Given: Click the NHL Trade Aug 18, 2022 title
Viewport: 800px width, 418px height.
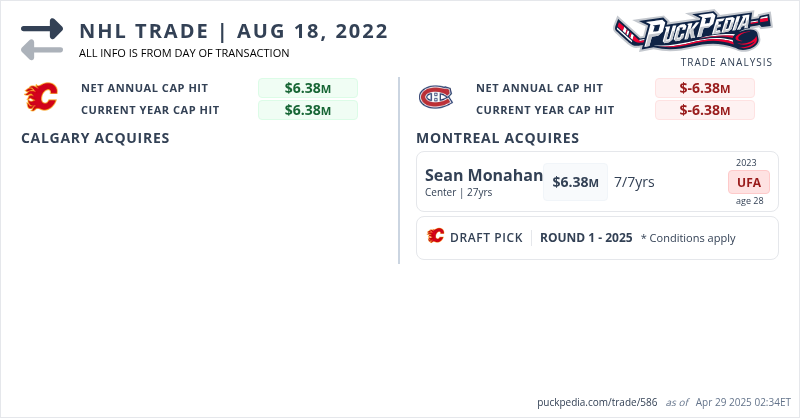Looking at the screenshot, I should tap(234, 31).
